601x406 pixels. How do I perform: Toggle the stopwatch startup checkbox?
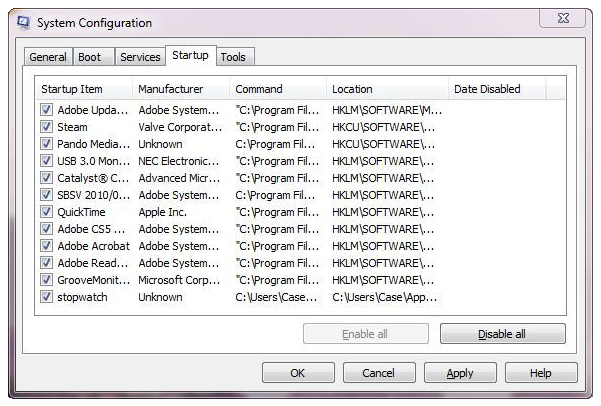click(46, 297)
